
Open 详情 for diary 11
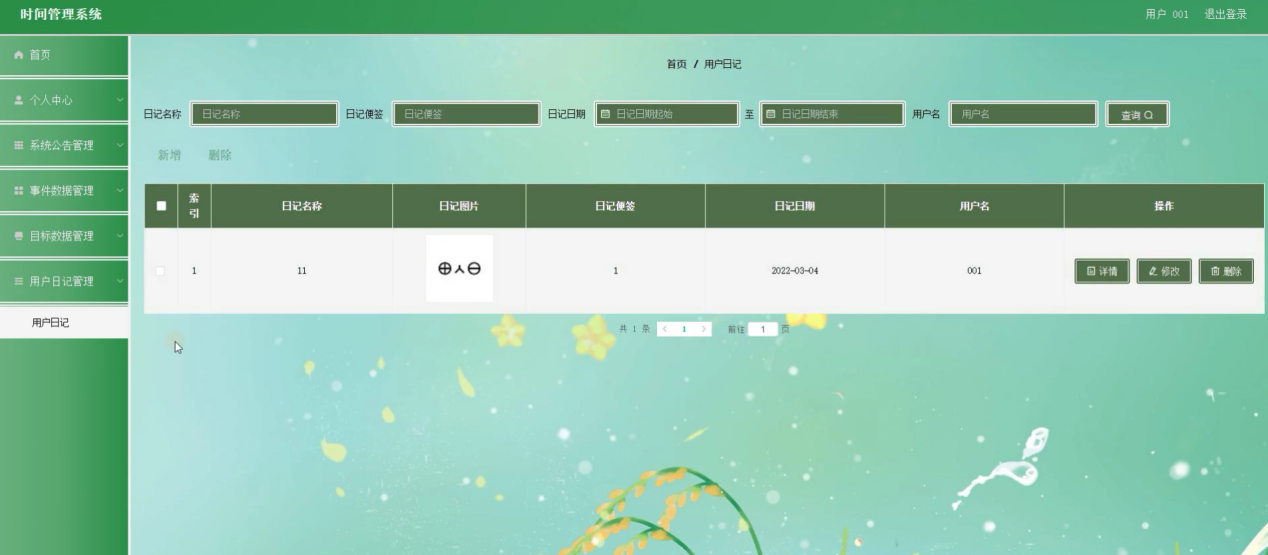point(1102,271)
